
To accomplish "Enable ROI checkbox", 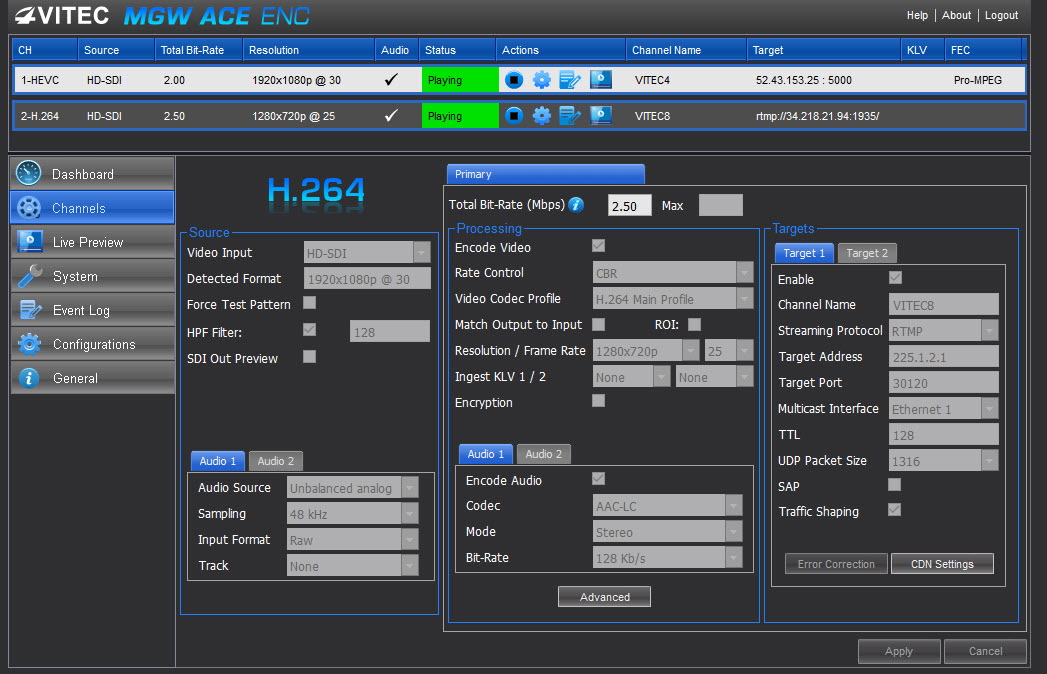I will (x=694, y=324).
